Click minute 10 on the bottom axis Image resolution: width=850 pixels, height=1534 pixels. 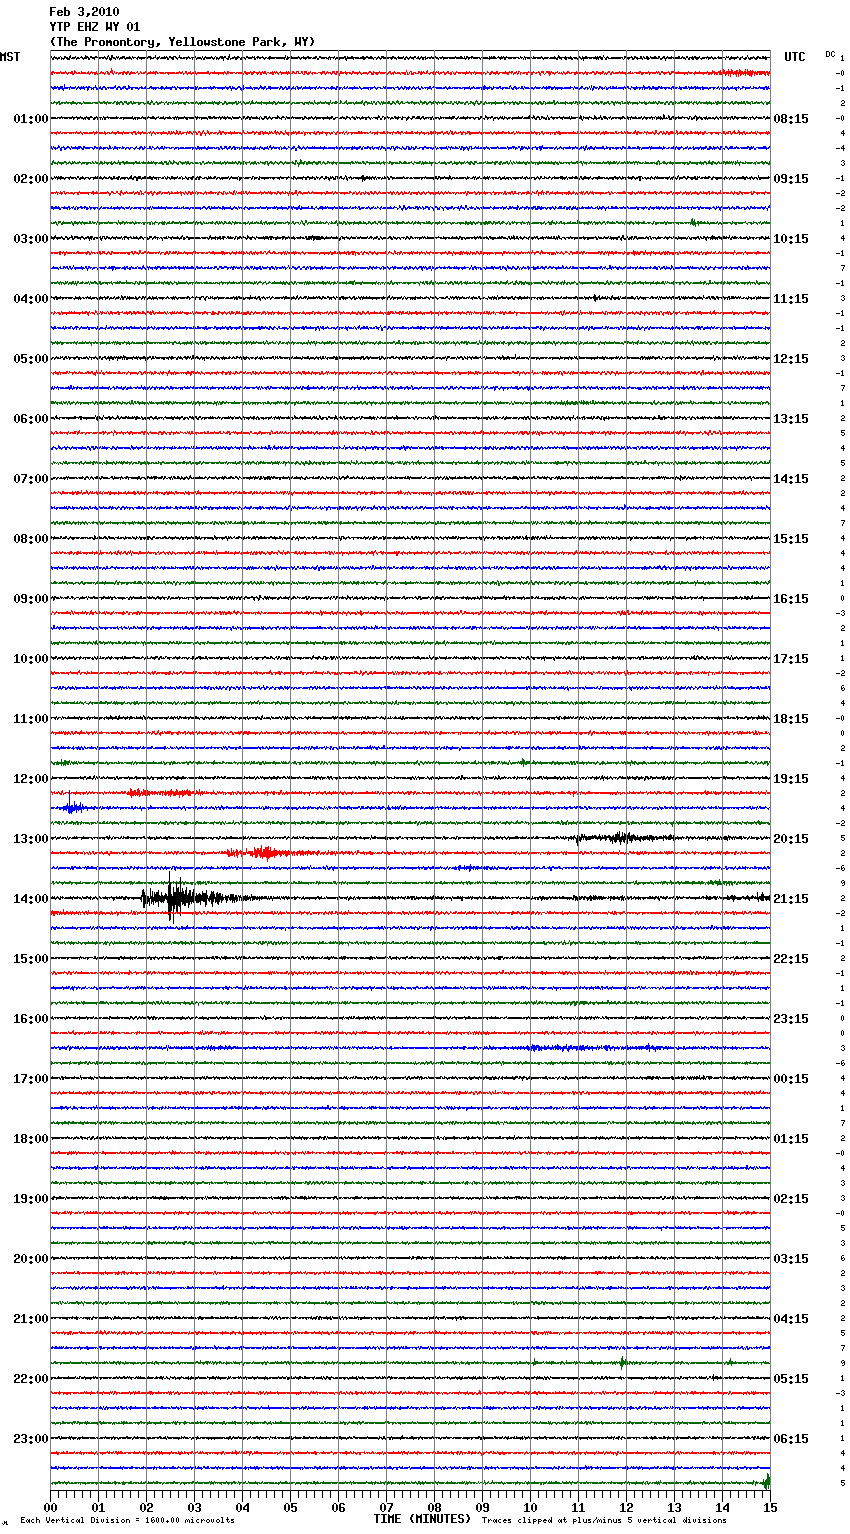530,1507
